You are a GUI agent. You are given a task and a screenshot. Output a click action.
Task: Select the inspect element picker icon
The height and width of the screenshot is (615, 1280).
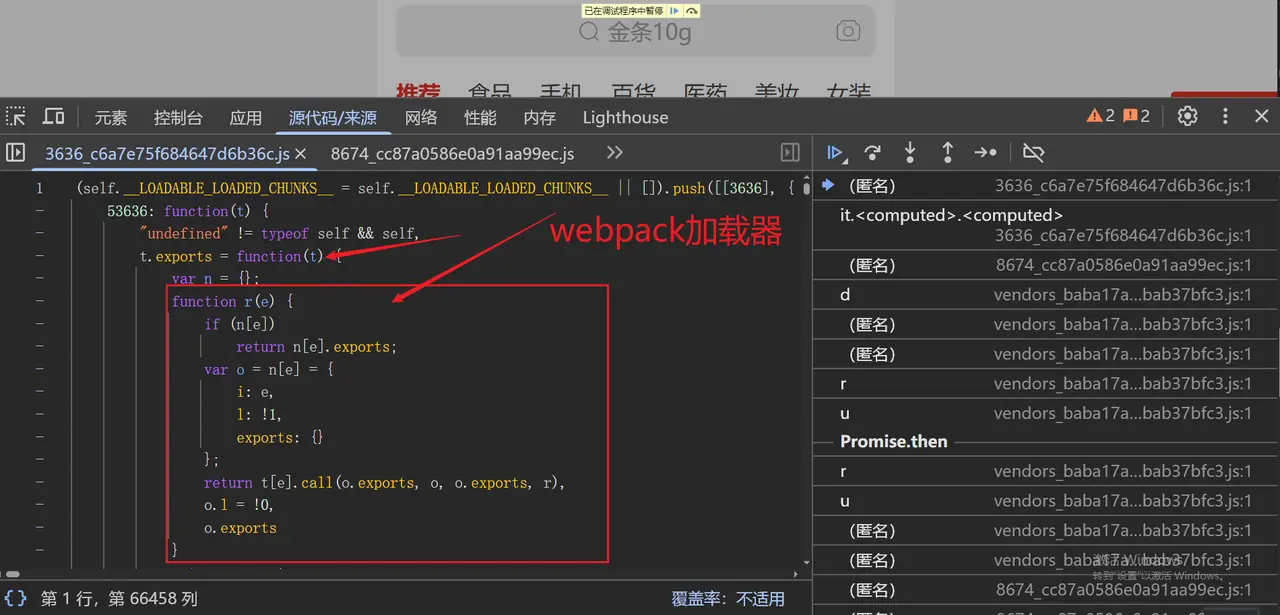(x=17, y=117)
